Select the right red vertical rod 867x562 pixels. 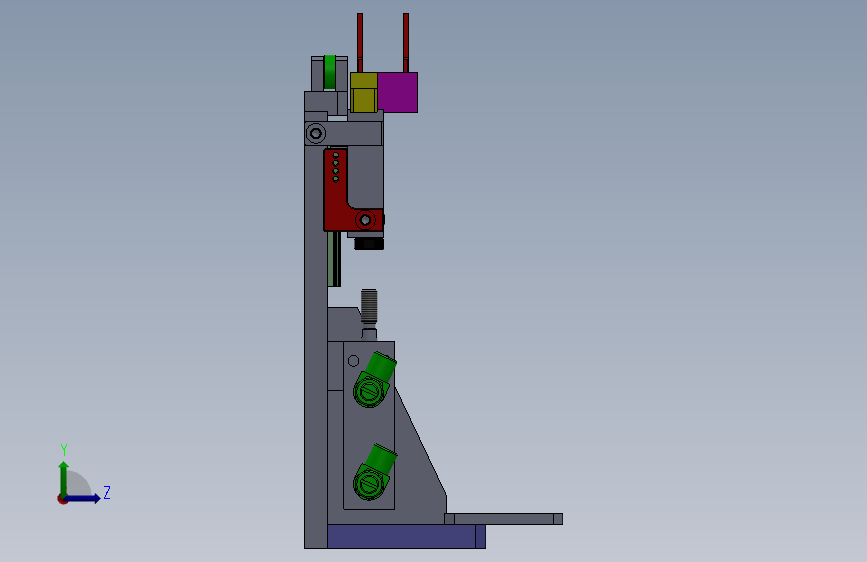pyautogui.click(x=406, y=43)
